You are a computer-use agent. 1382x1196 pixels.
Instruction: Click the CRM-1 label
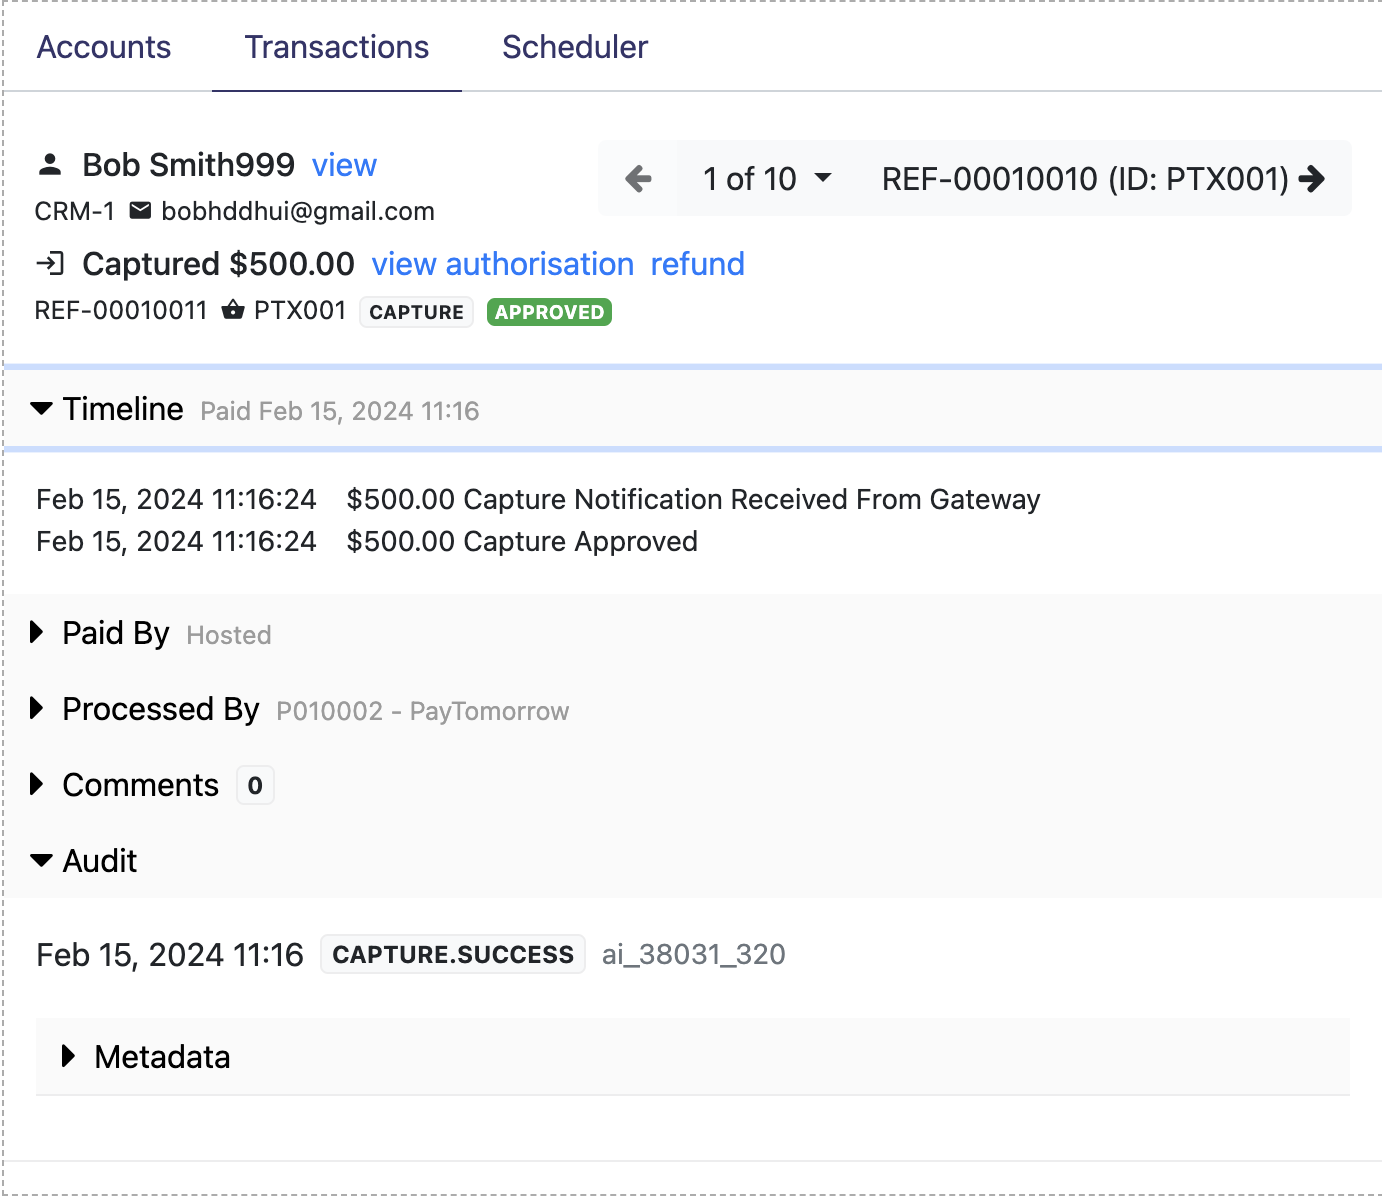[75, 211]
